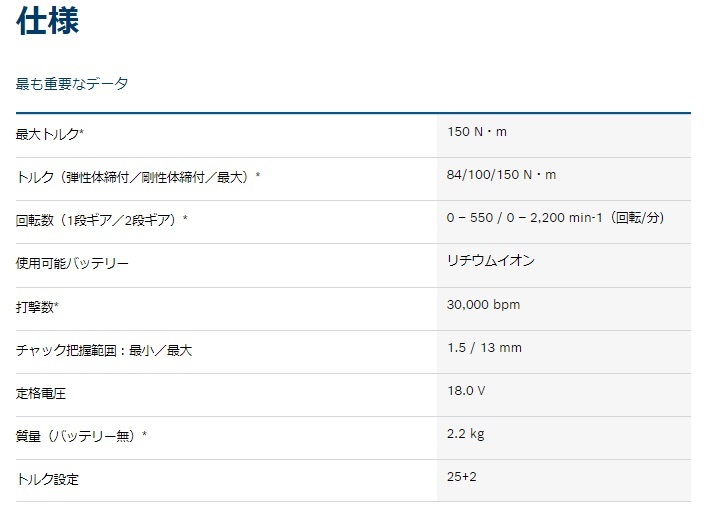
Task: Click the 0 – 550 / 0 – 2,200 min-1 value
Action: (555, 218)
